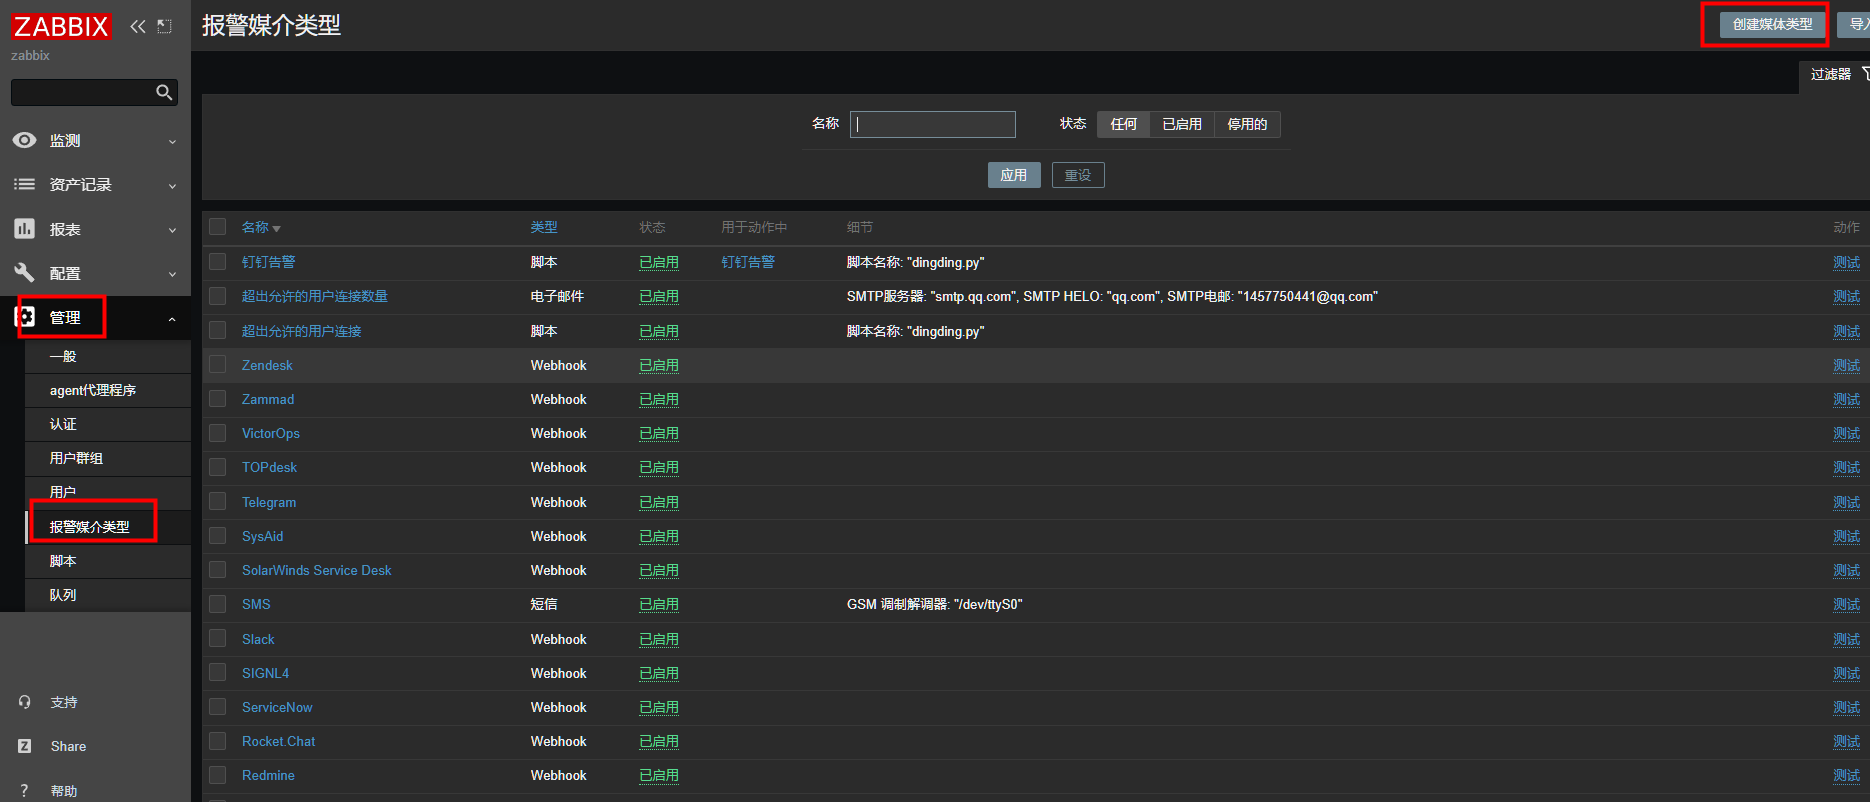Open the 超出允许的用户连接 media type link

(x=301, y=331)
